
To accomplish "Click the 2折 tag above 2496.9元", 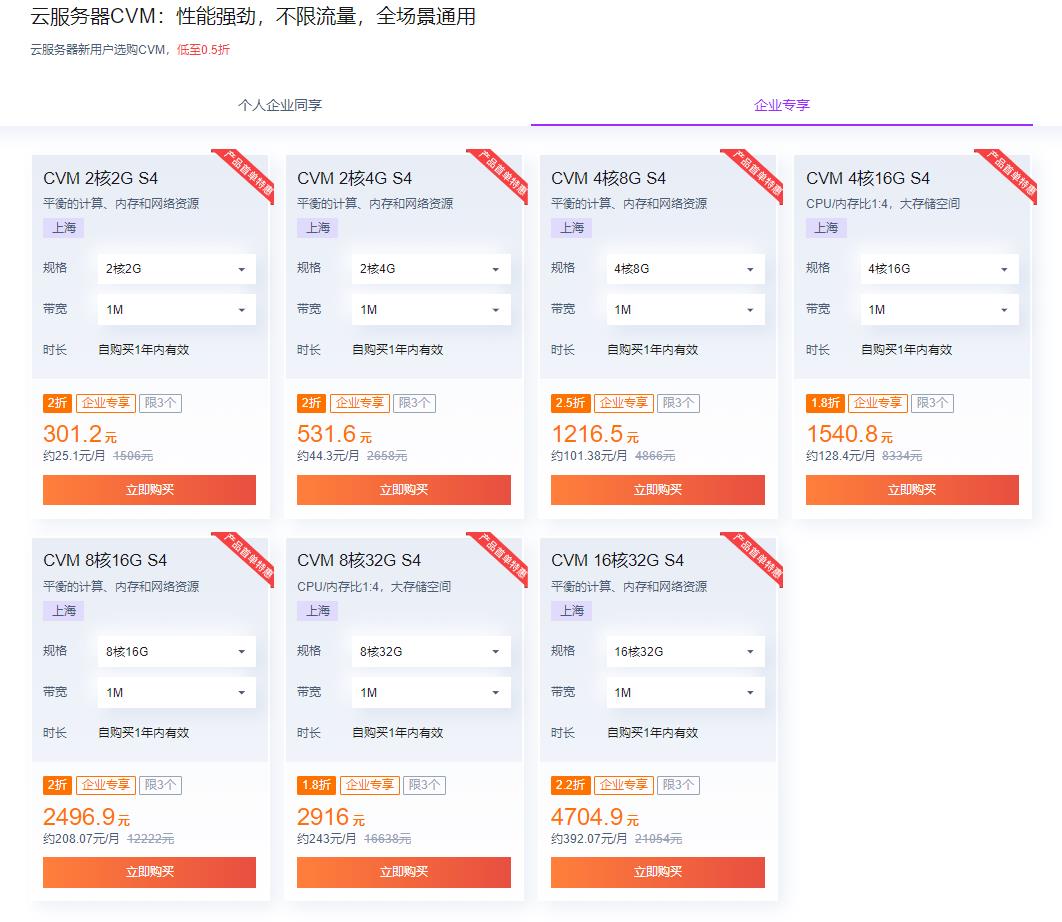I will click(57, 785).
